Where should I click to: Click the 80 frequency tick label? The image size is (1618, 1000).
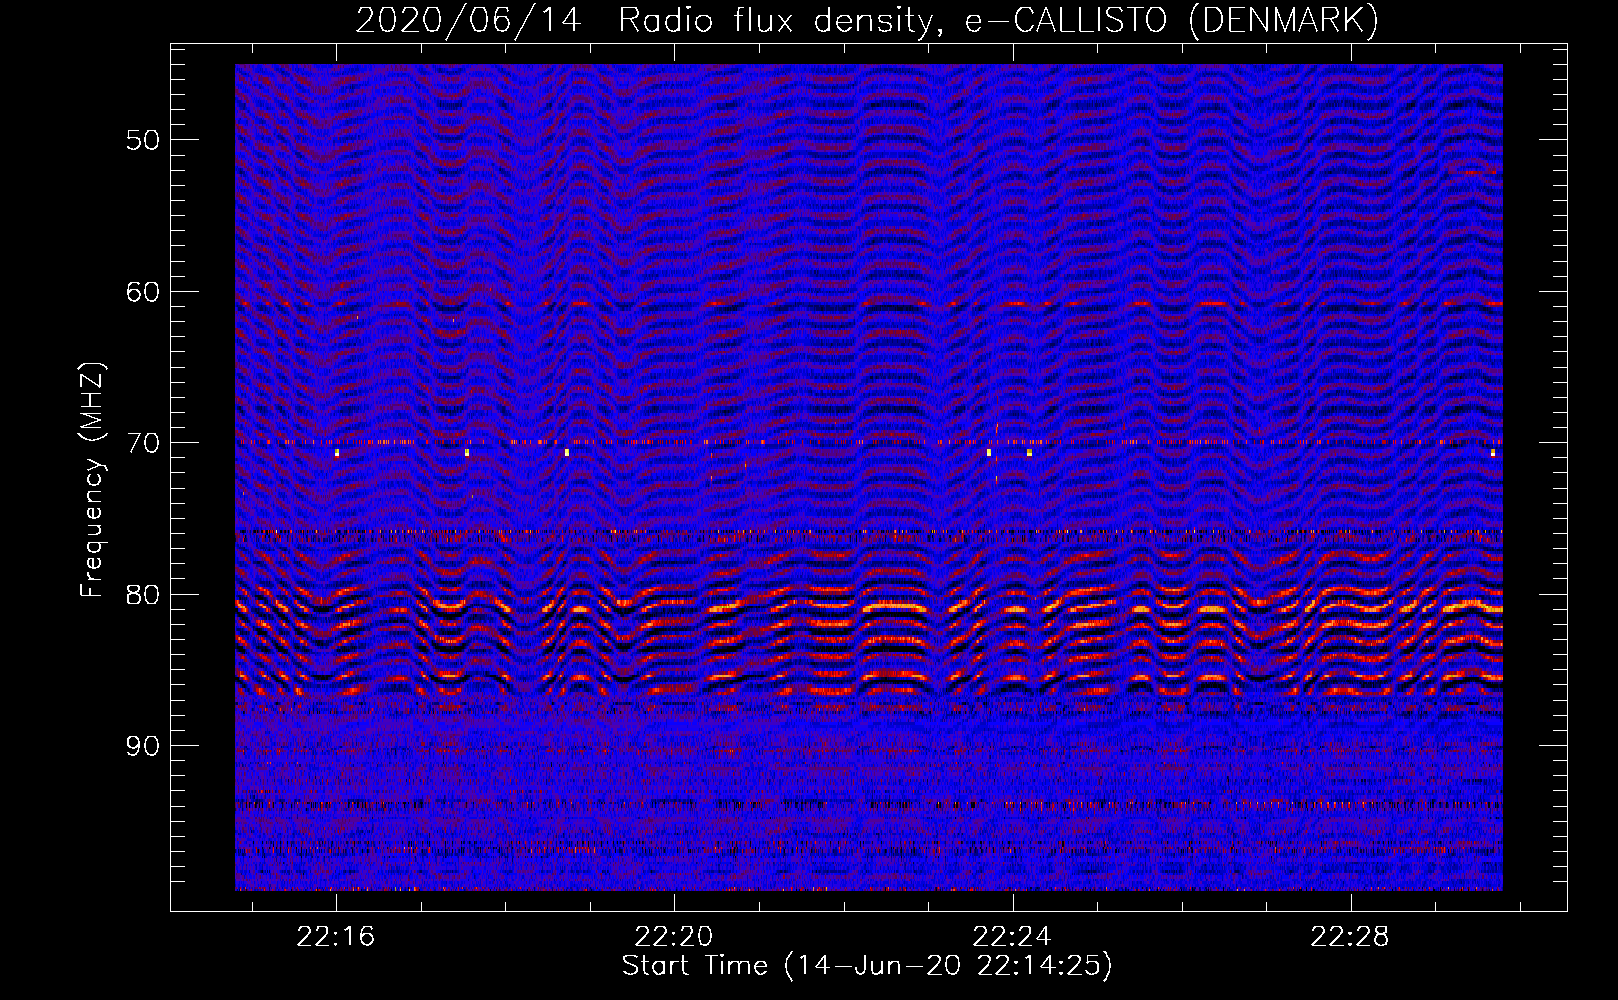pyautogui.click(x=142, y=595)
